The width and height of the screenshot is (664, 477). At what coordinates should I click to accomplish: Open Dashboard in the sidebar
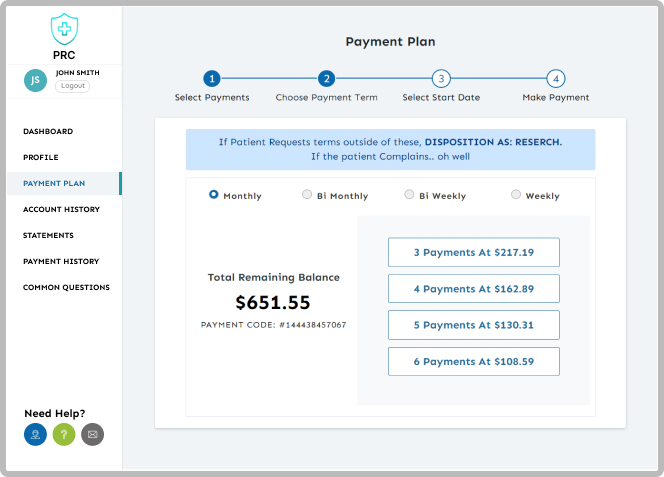tap(48, 131)
